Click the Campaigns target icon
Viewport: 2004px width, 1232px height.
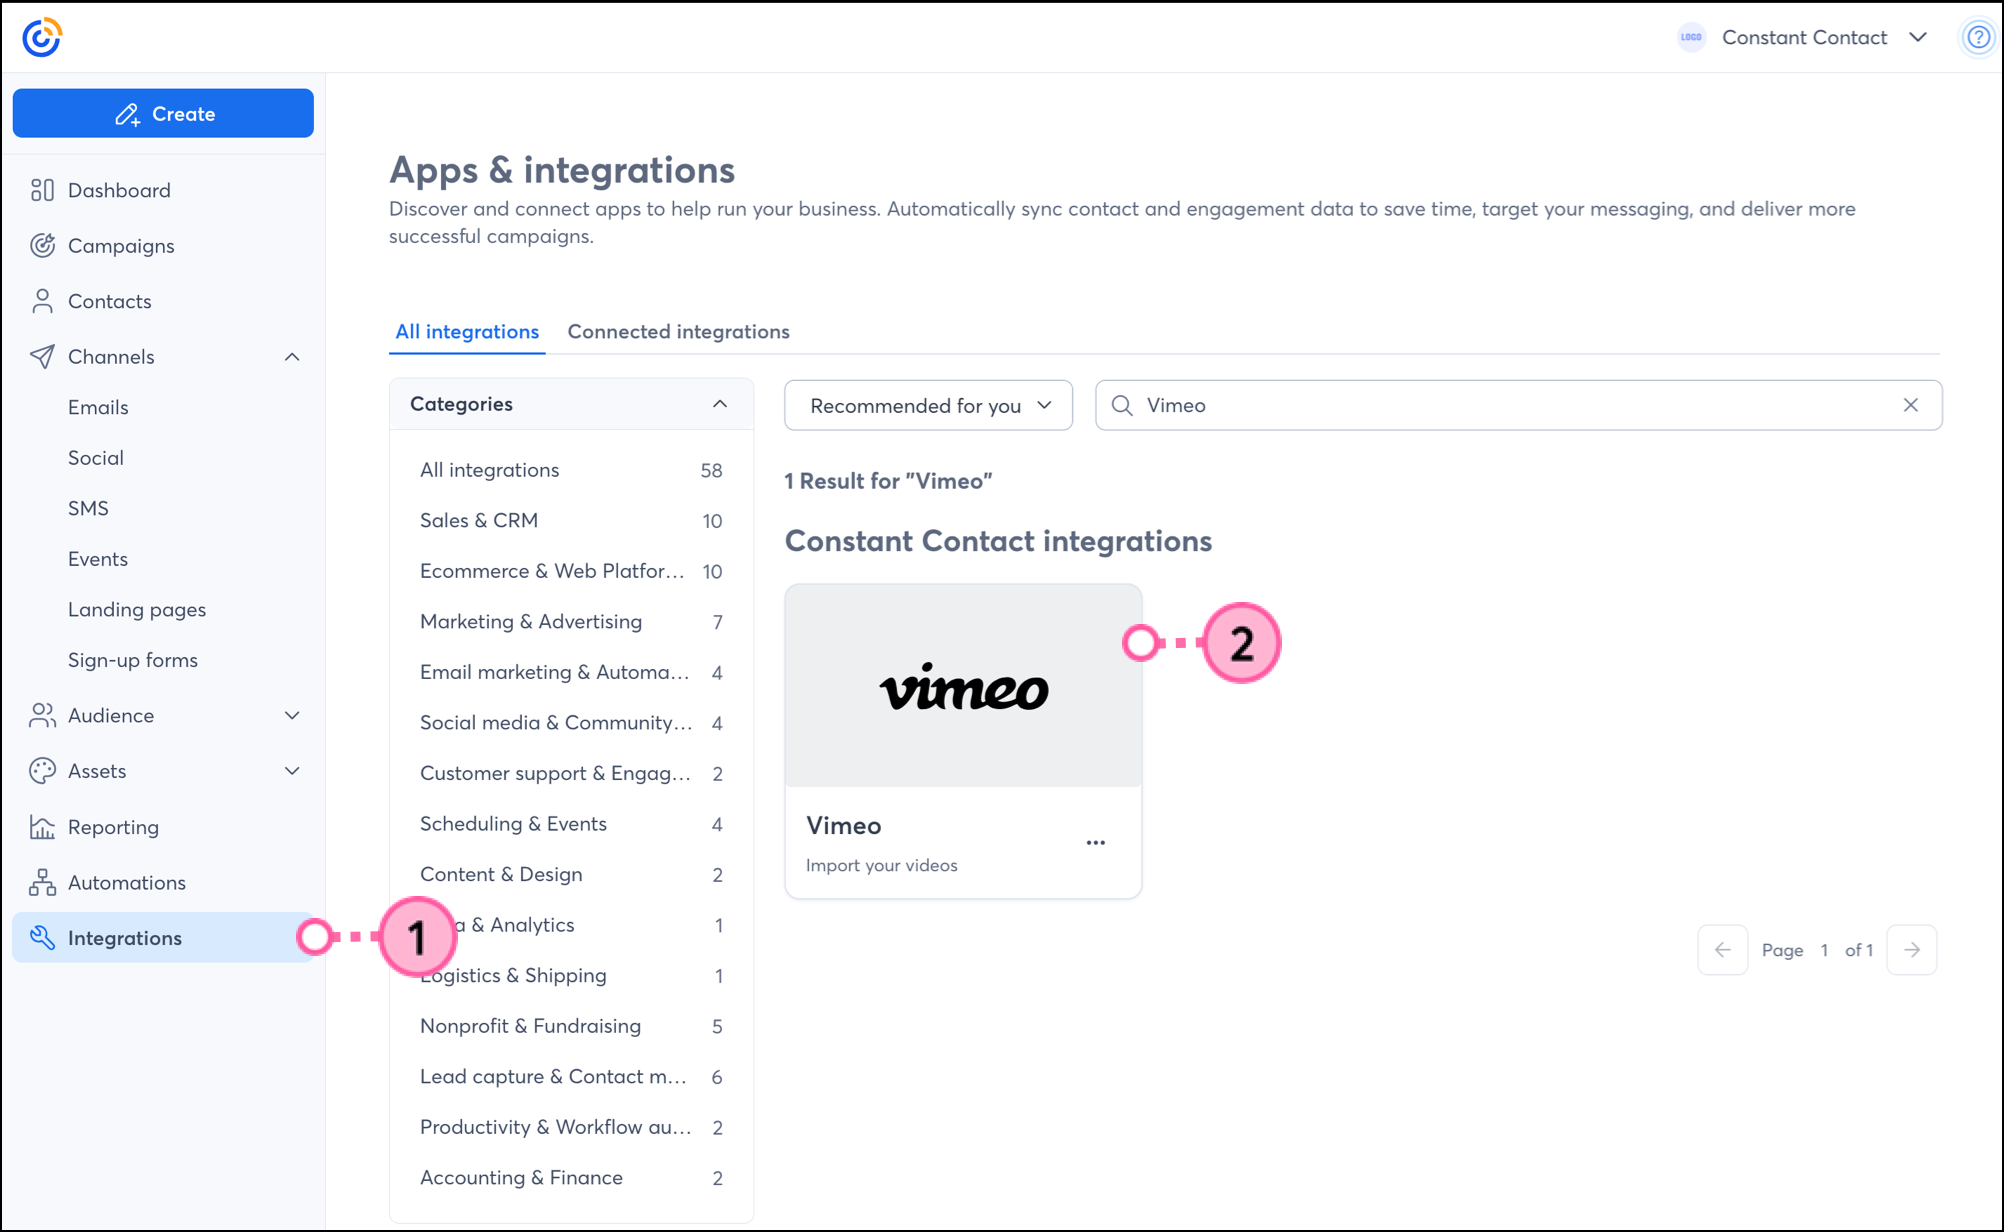tap(42, 246)
